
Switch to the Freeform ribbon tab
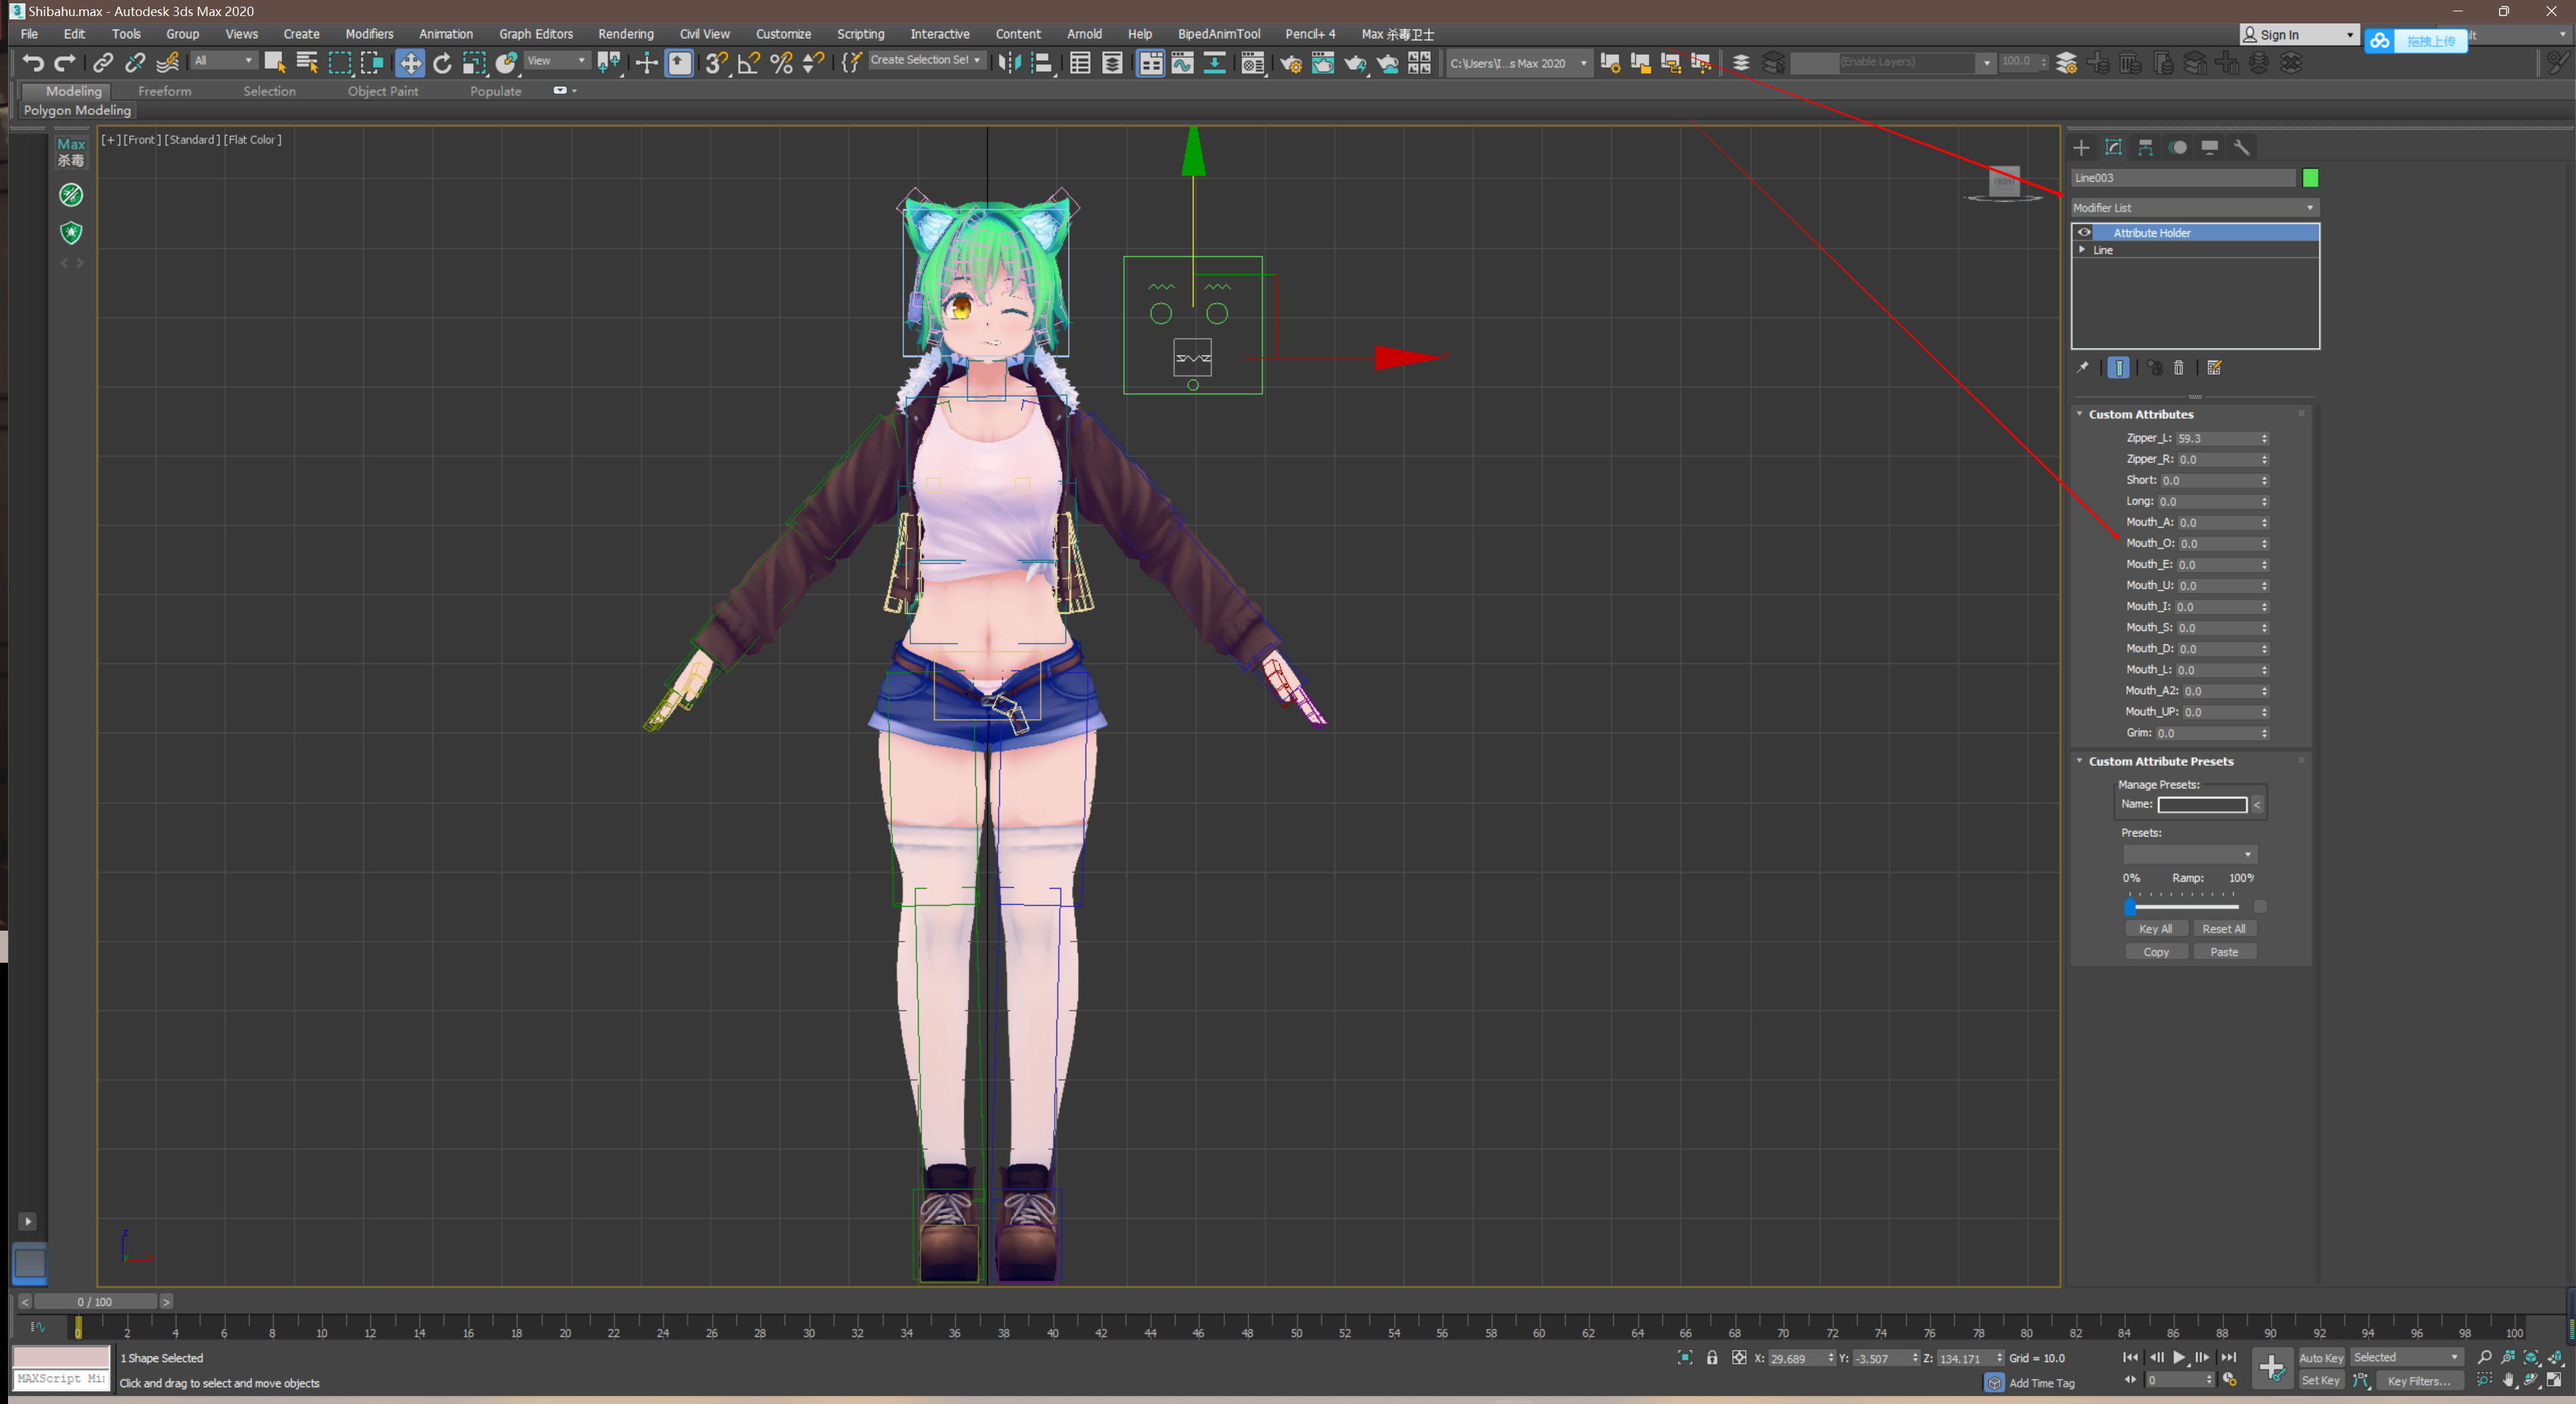164,91
